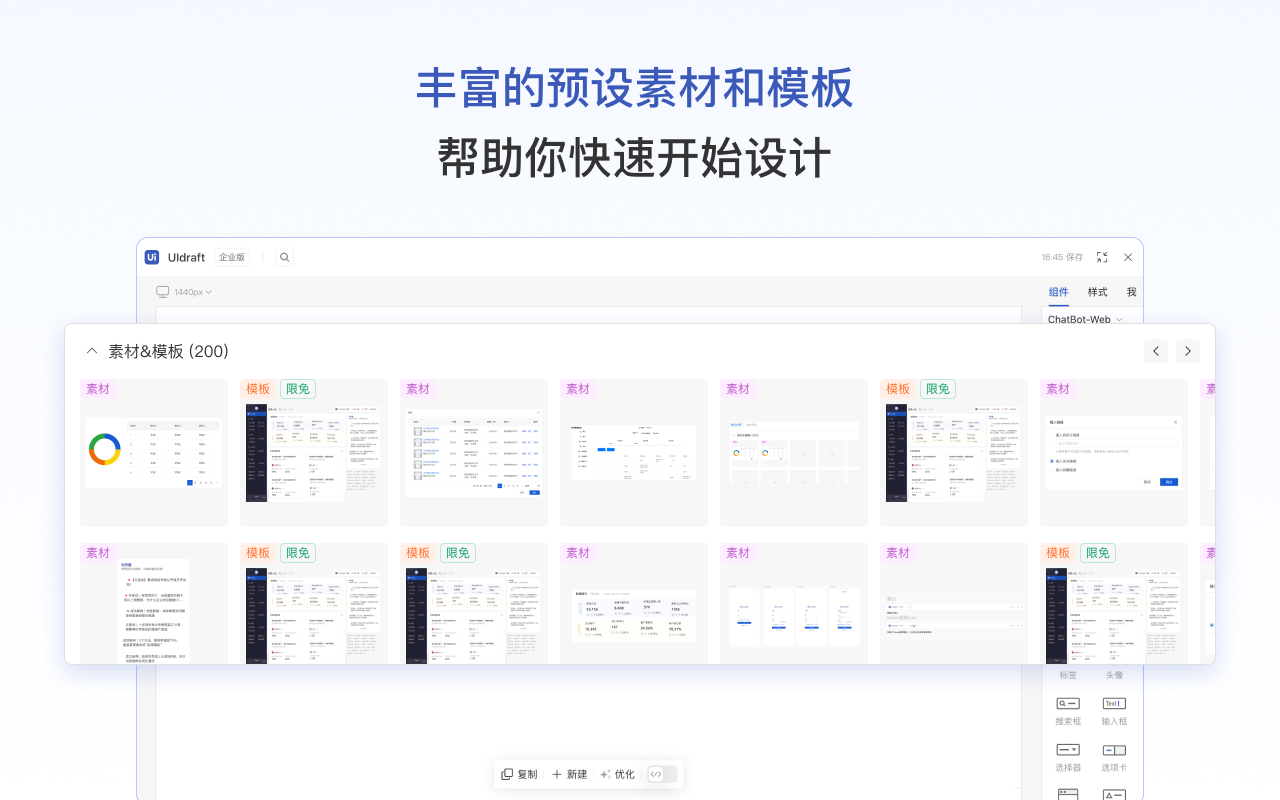The image size is (1280, 800).
Task: Select the text document 素材 thumbnail
Action: [x=154, y=604]
